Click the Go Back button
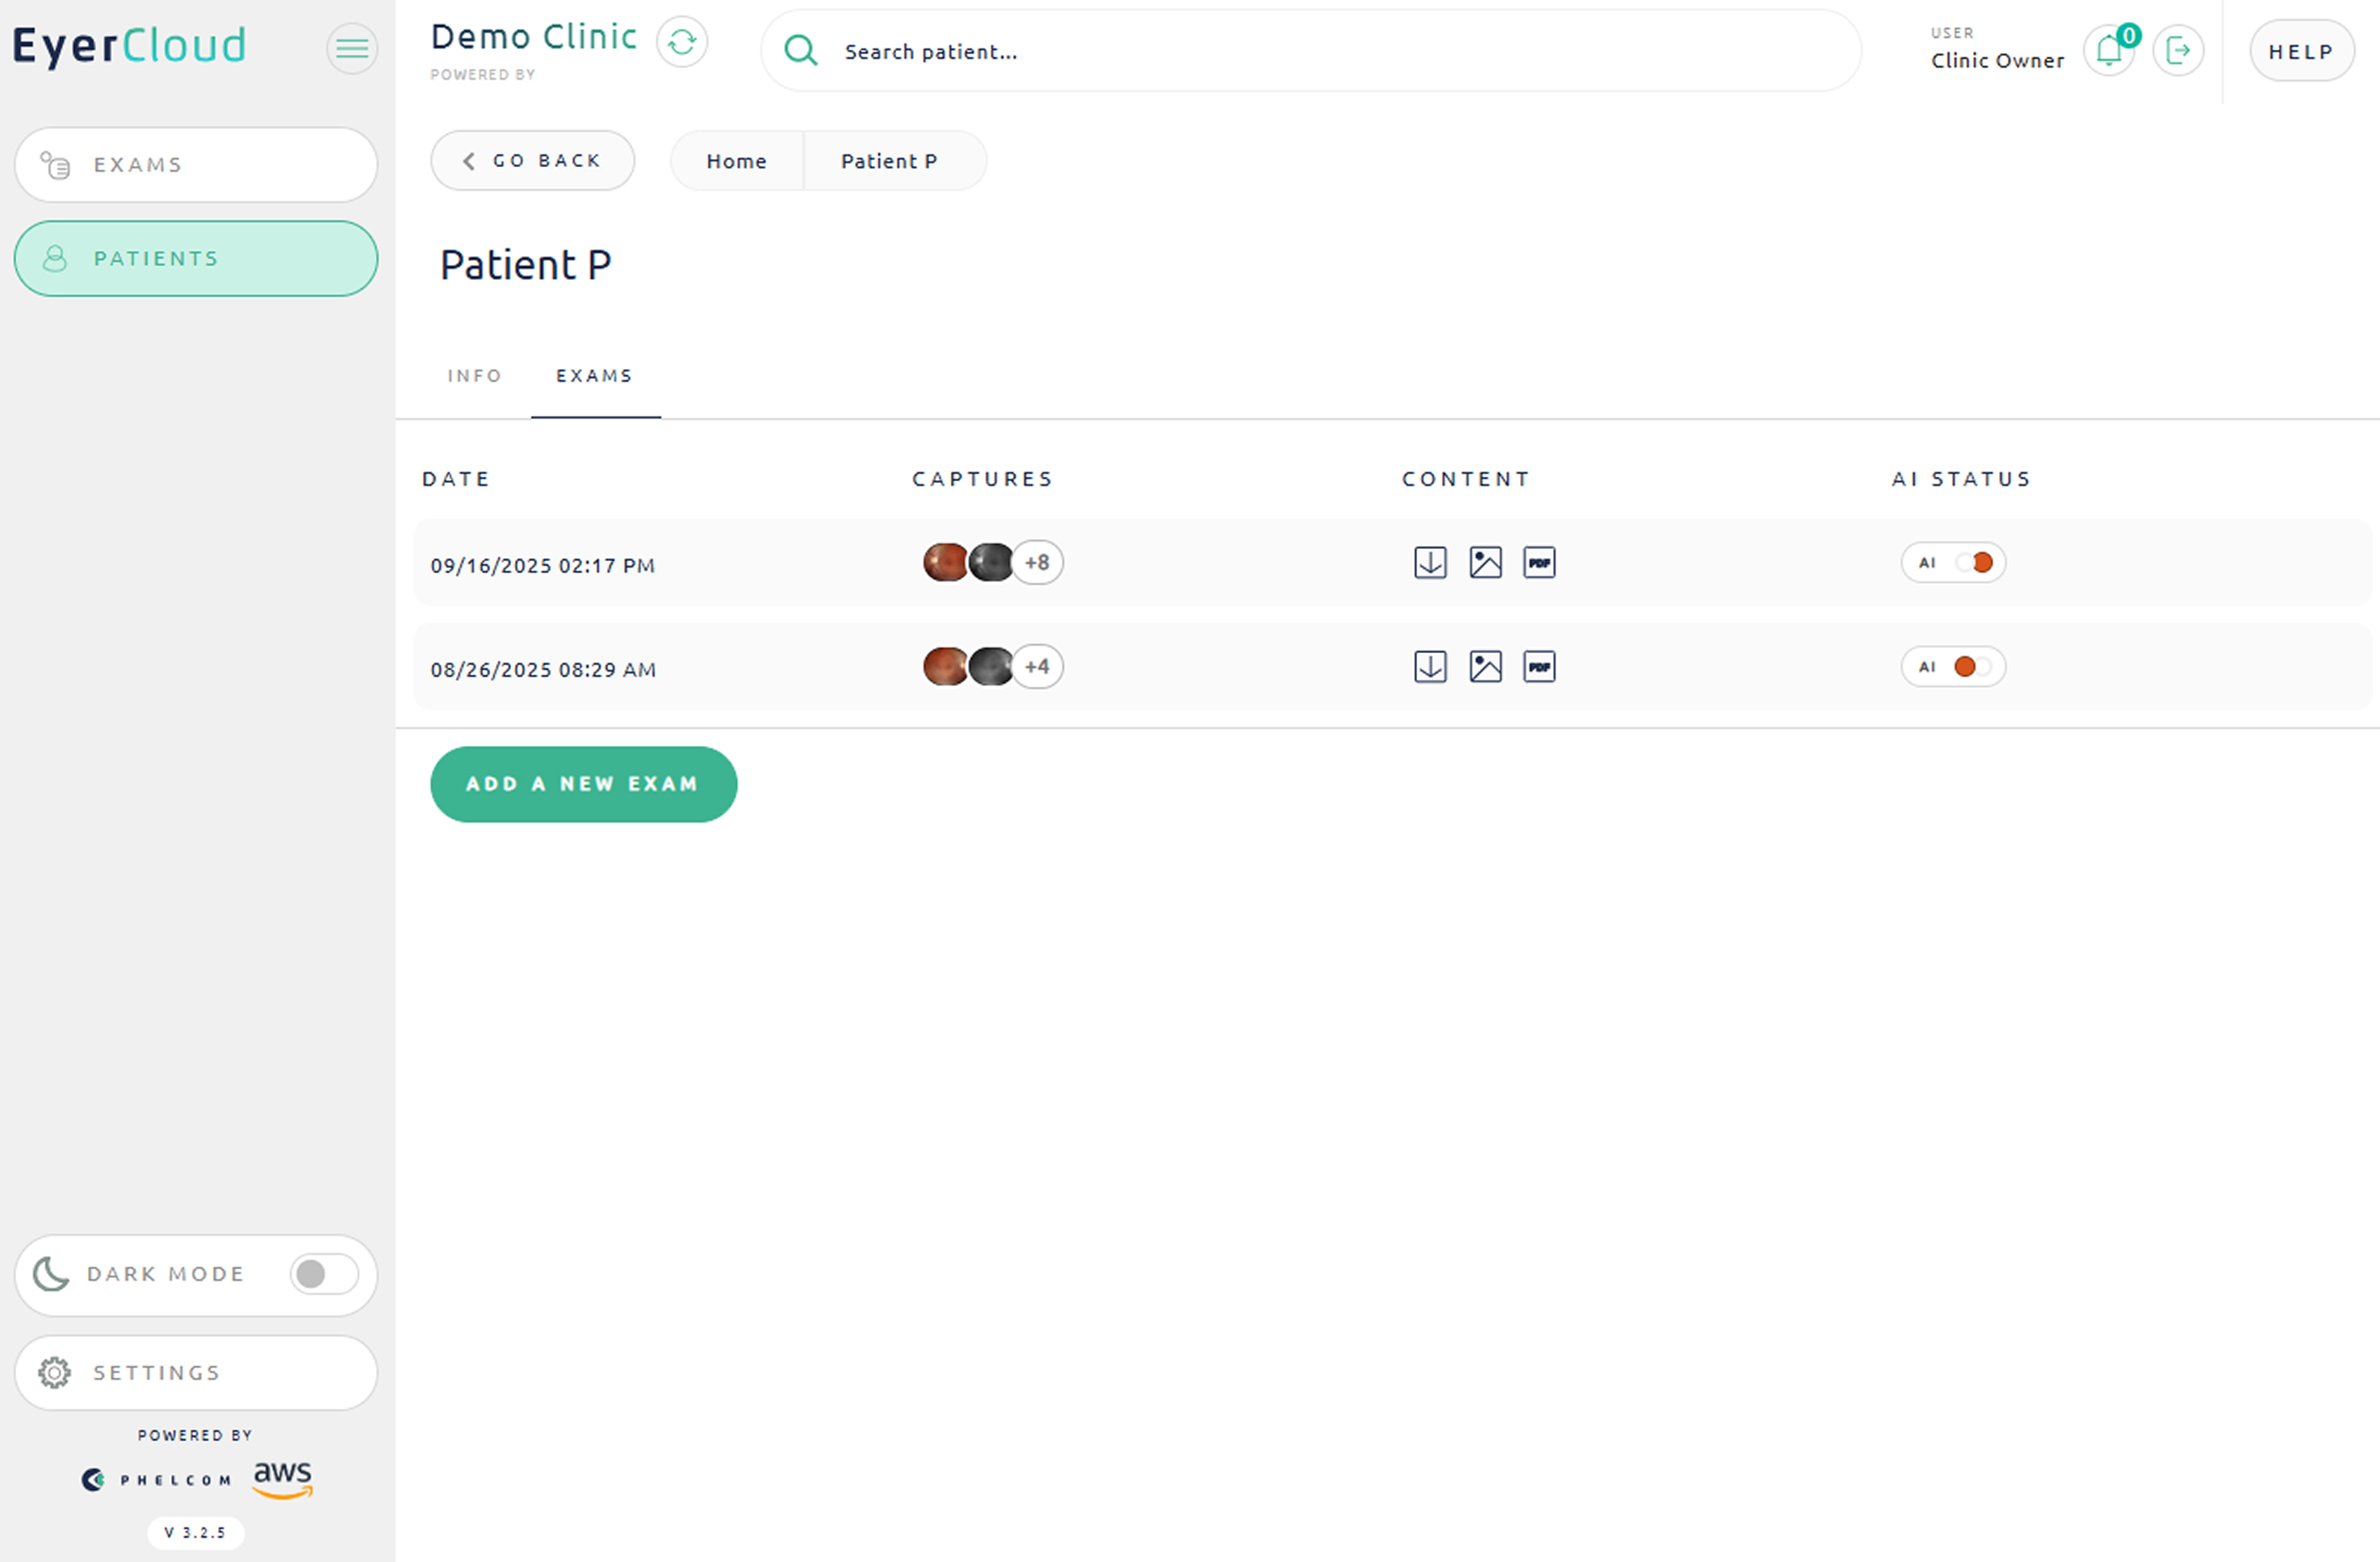 coord(532,161)
